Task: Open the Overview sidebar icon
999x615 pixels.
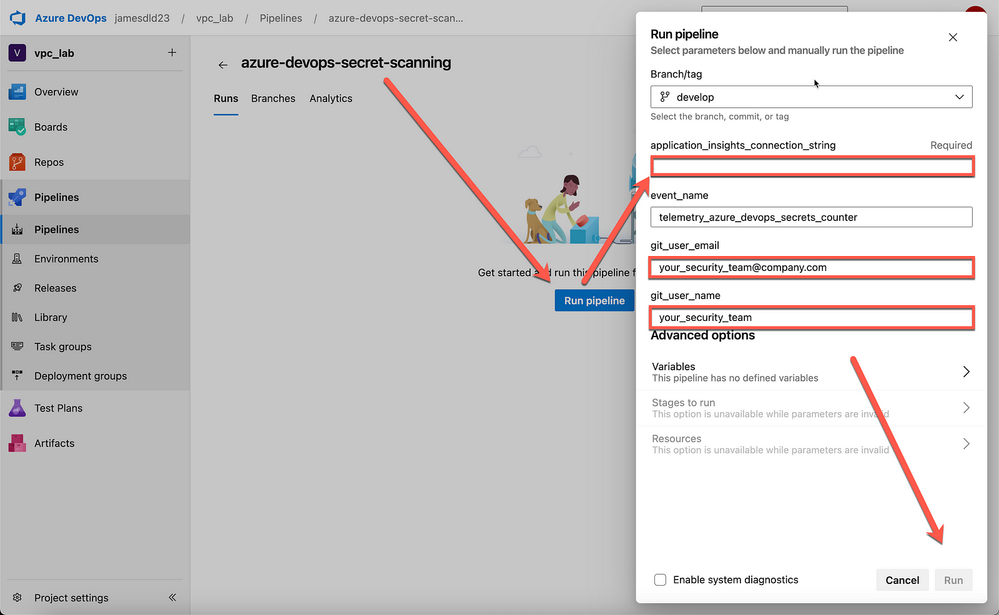Action: [17, 92]
